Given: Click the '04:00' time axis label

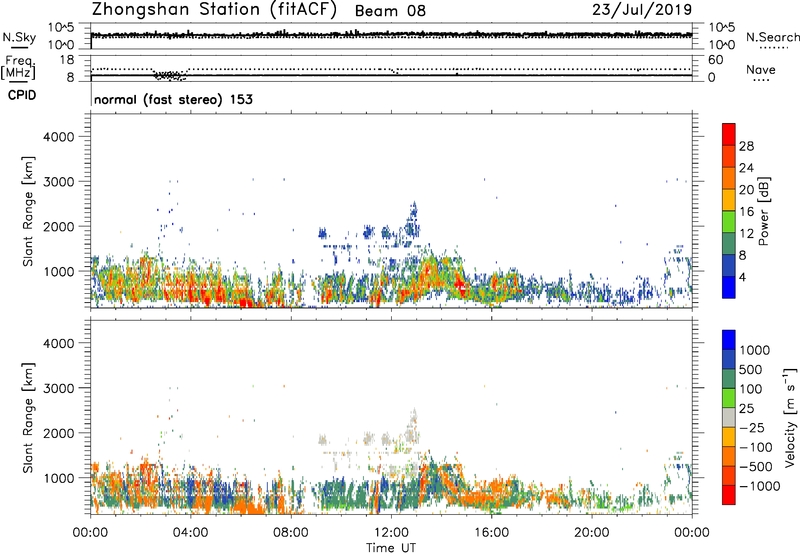Looking at the screenshot, I should pyautogui.click(x=190, y=533).
